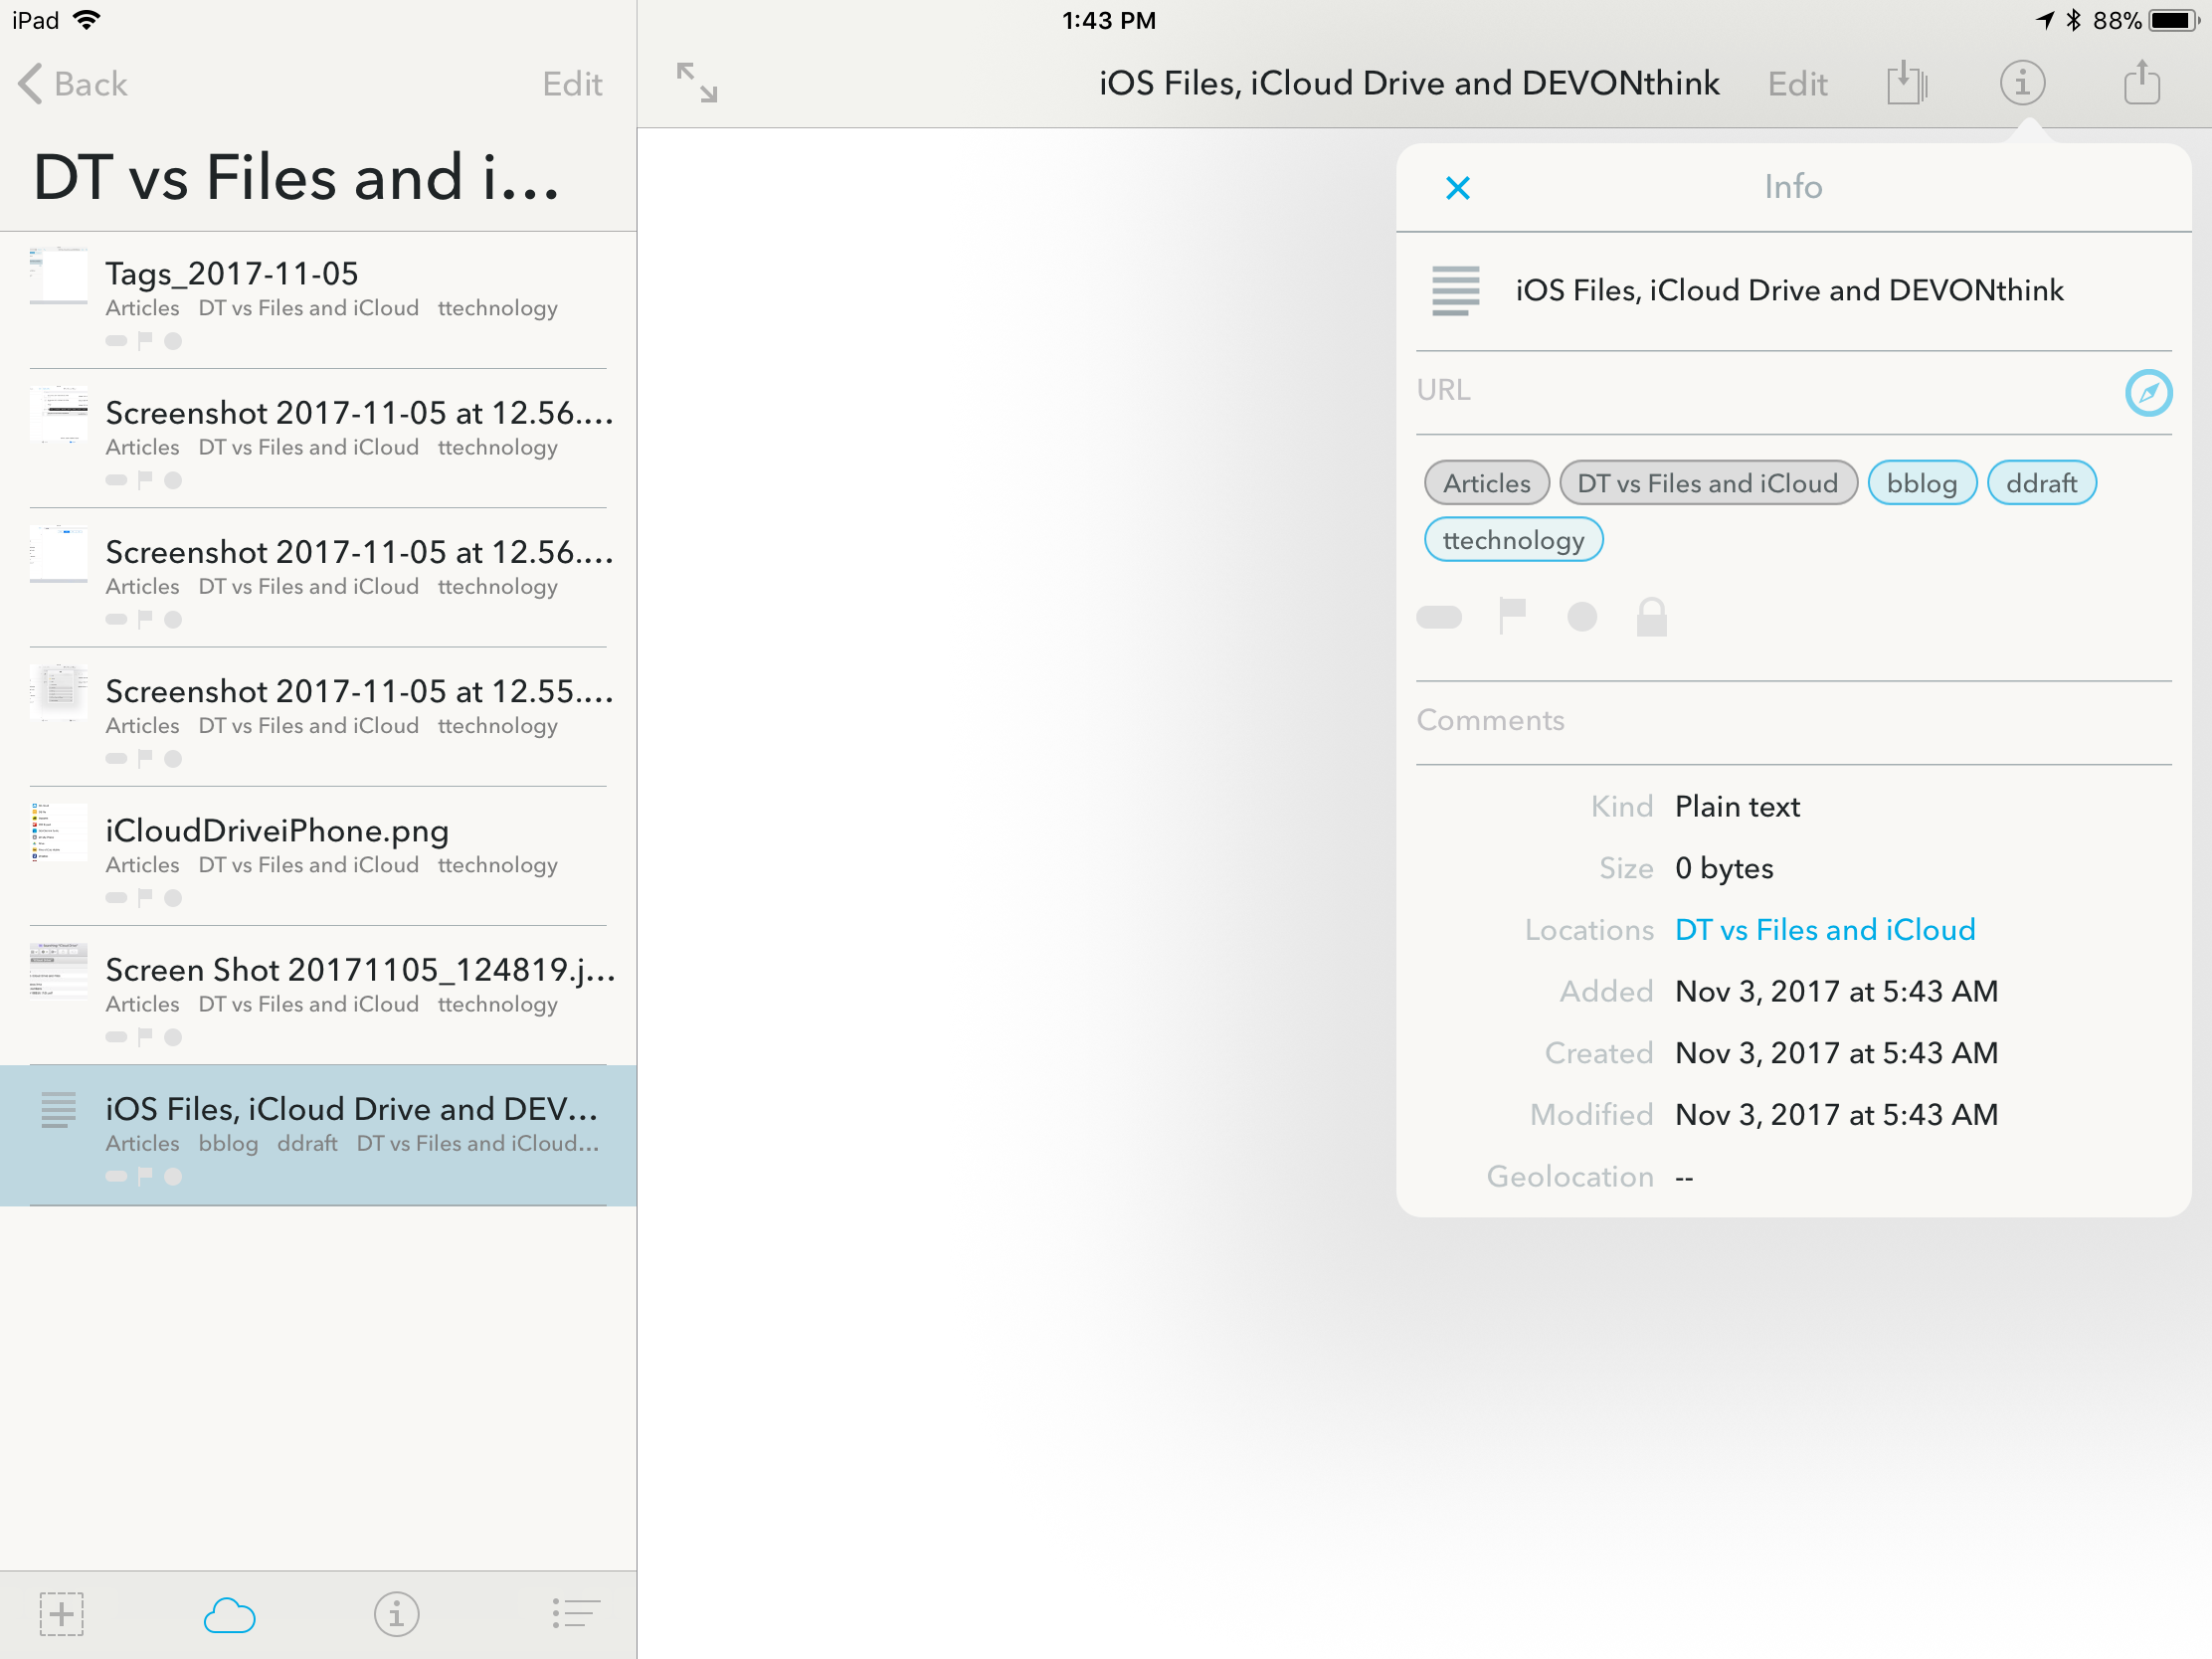Select iOS Files, iCloud Drive and DEV... item

click(318, 1135)
